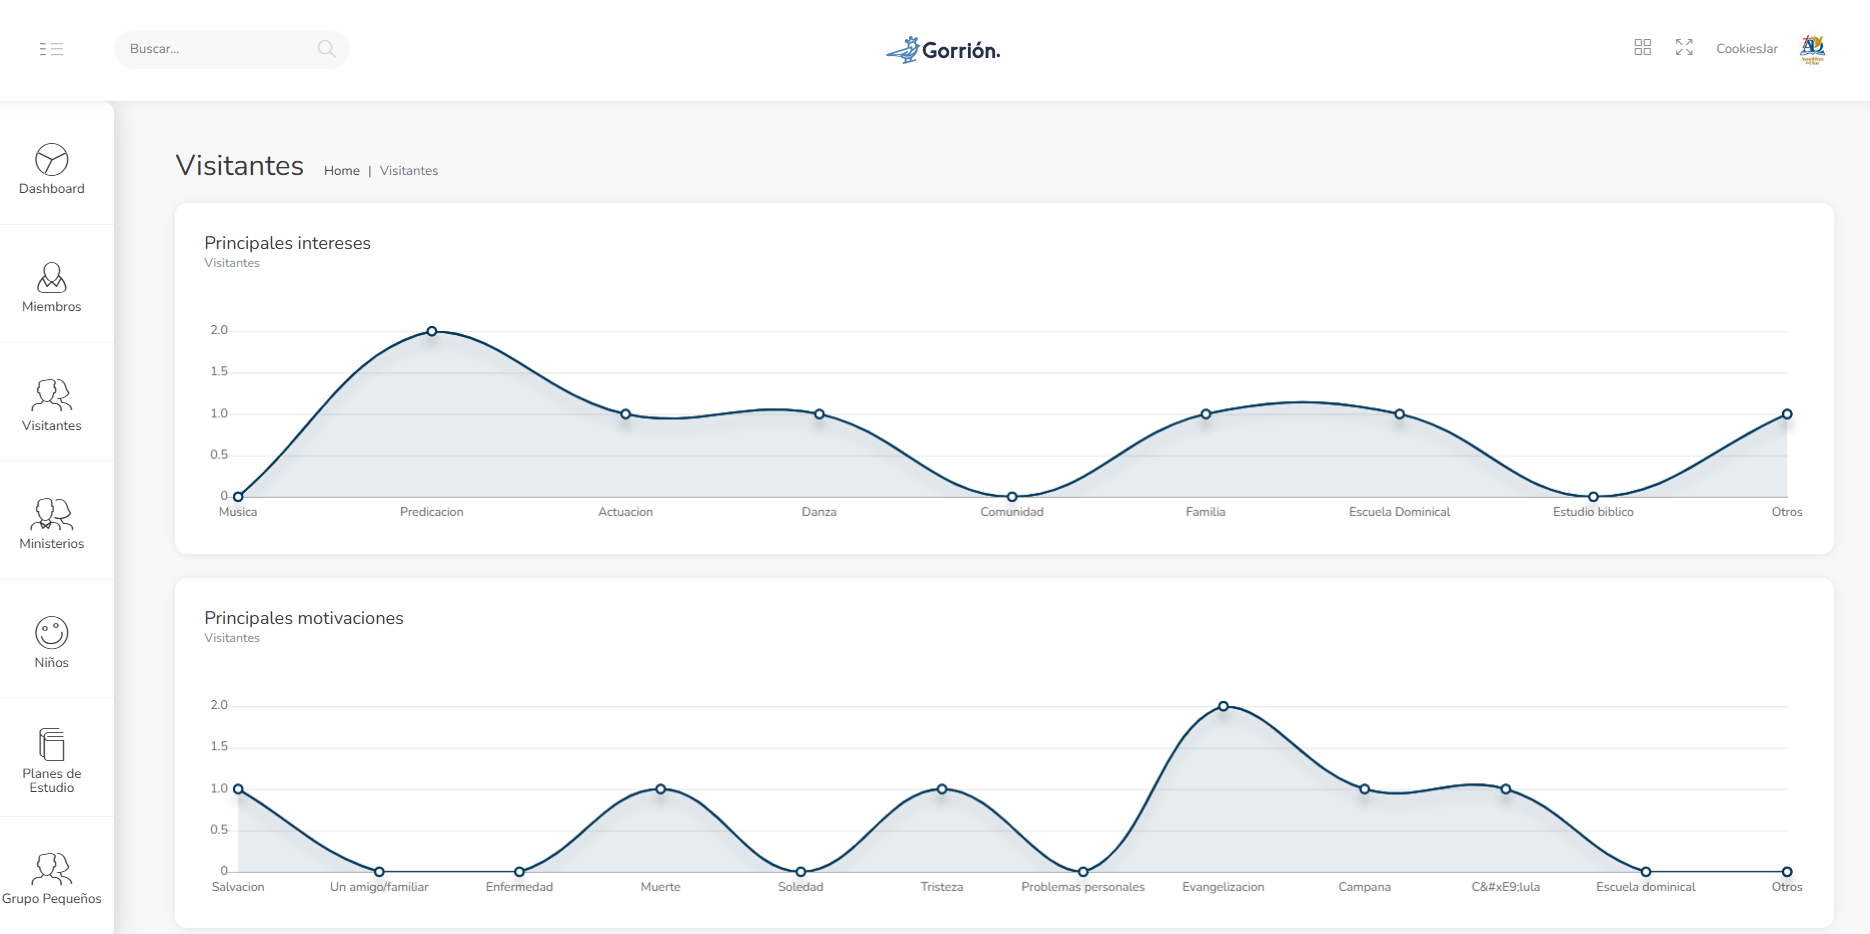1870x934 pixels.
Task: Select the Predicacion data point
Action: pyautogui.click(x=432, y=331)
